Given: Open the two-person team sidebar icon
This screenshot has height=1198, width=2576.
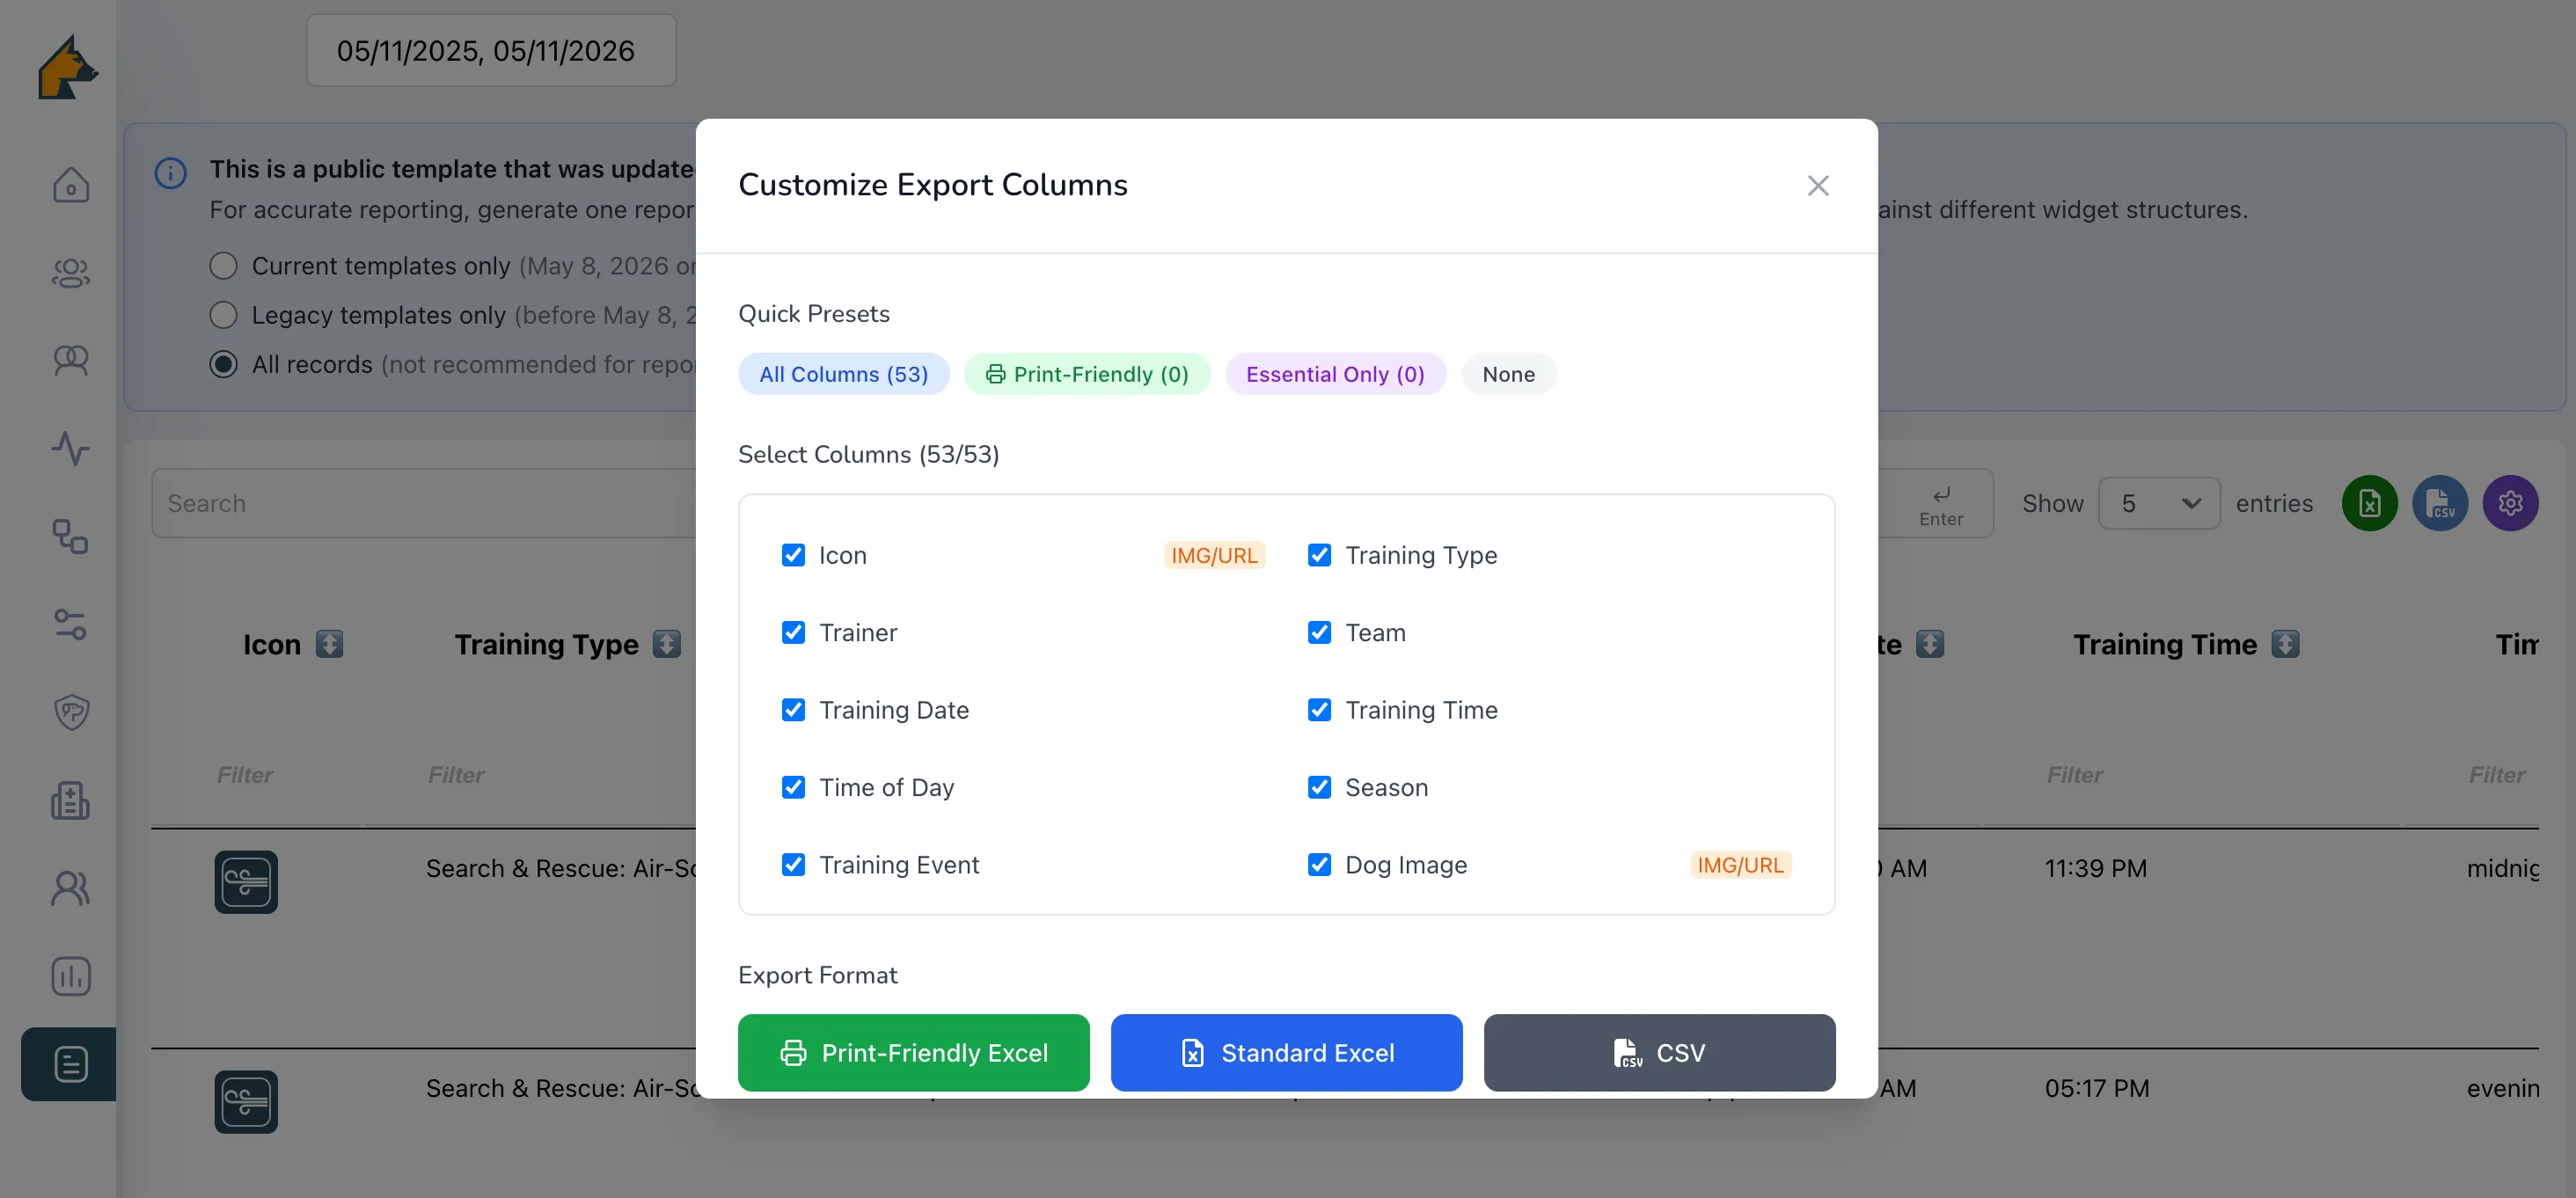Looking at the screenshot, I should [x=70, y=360].
